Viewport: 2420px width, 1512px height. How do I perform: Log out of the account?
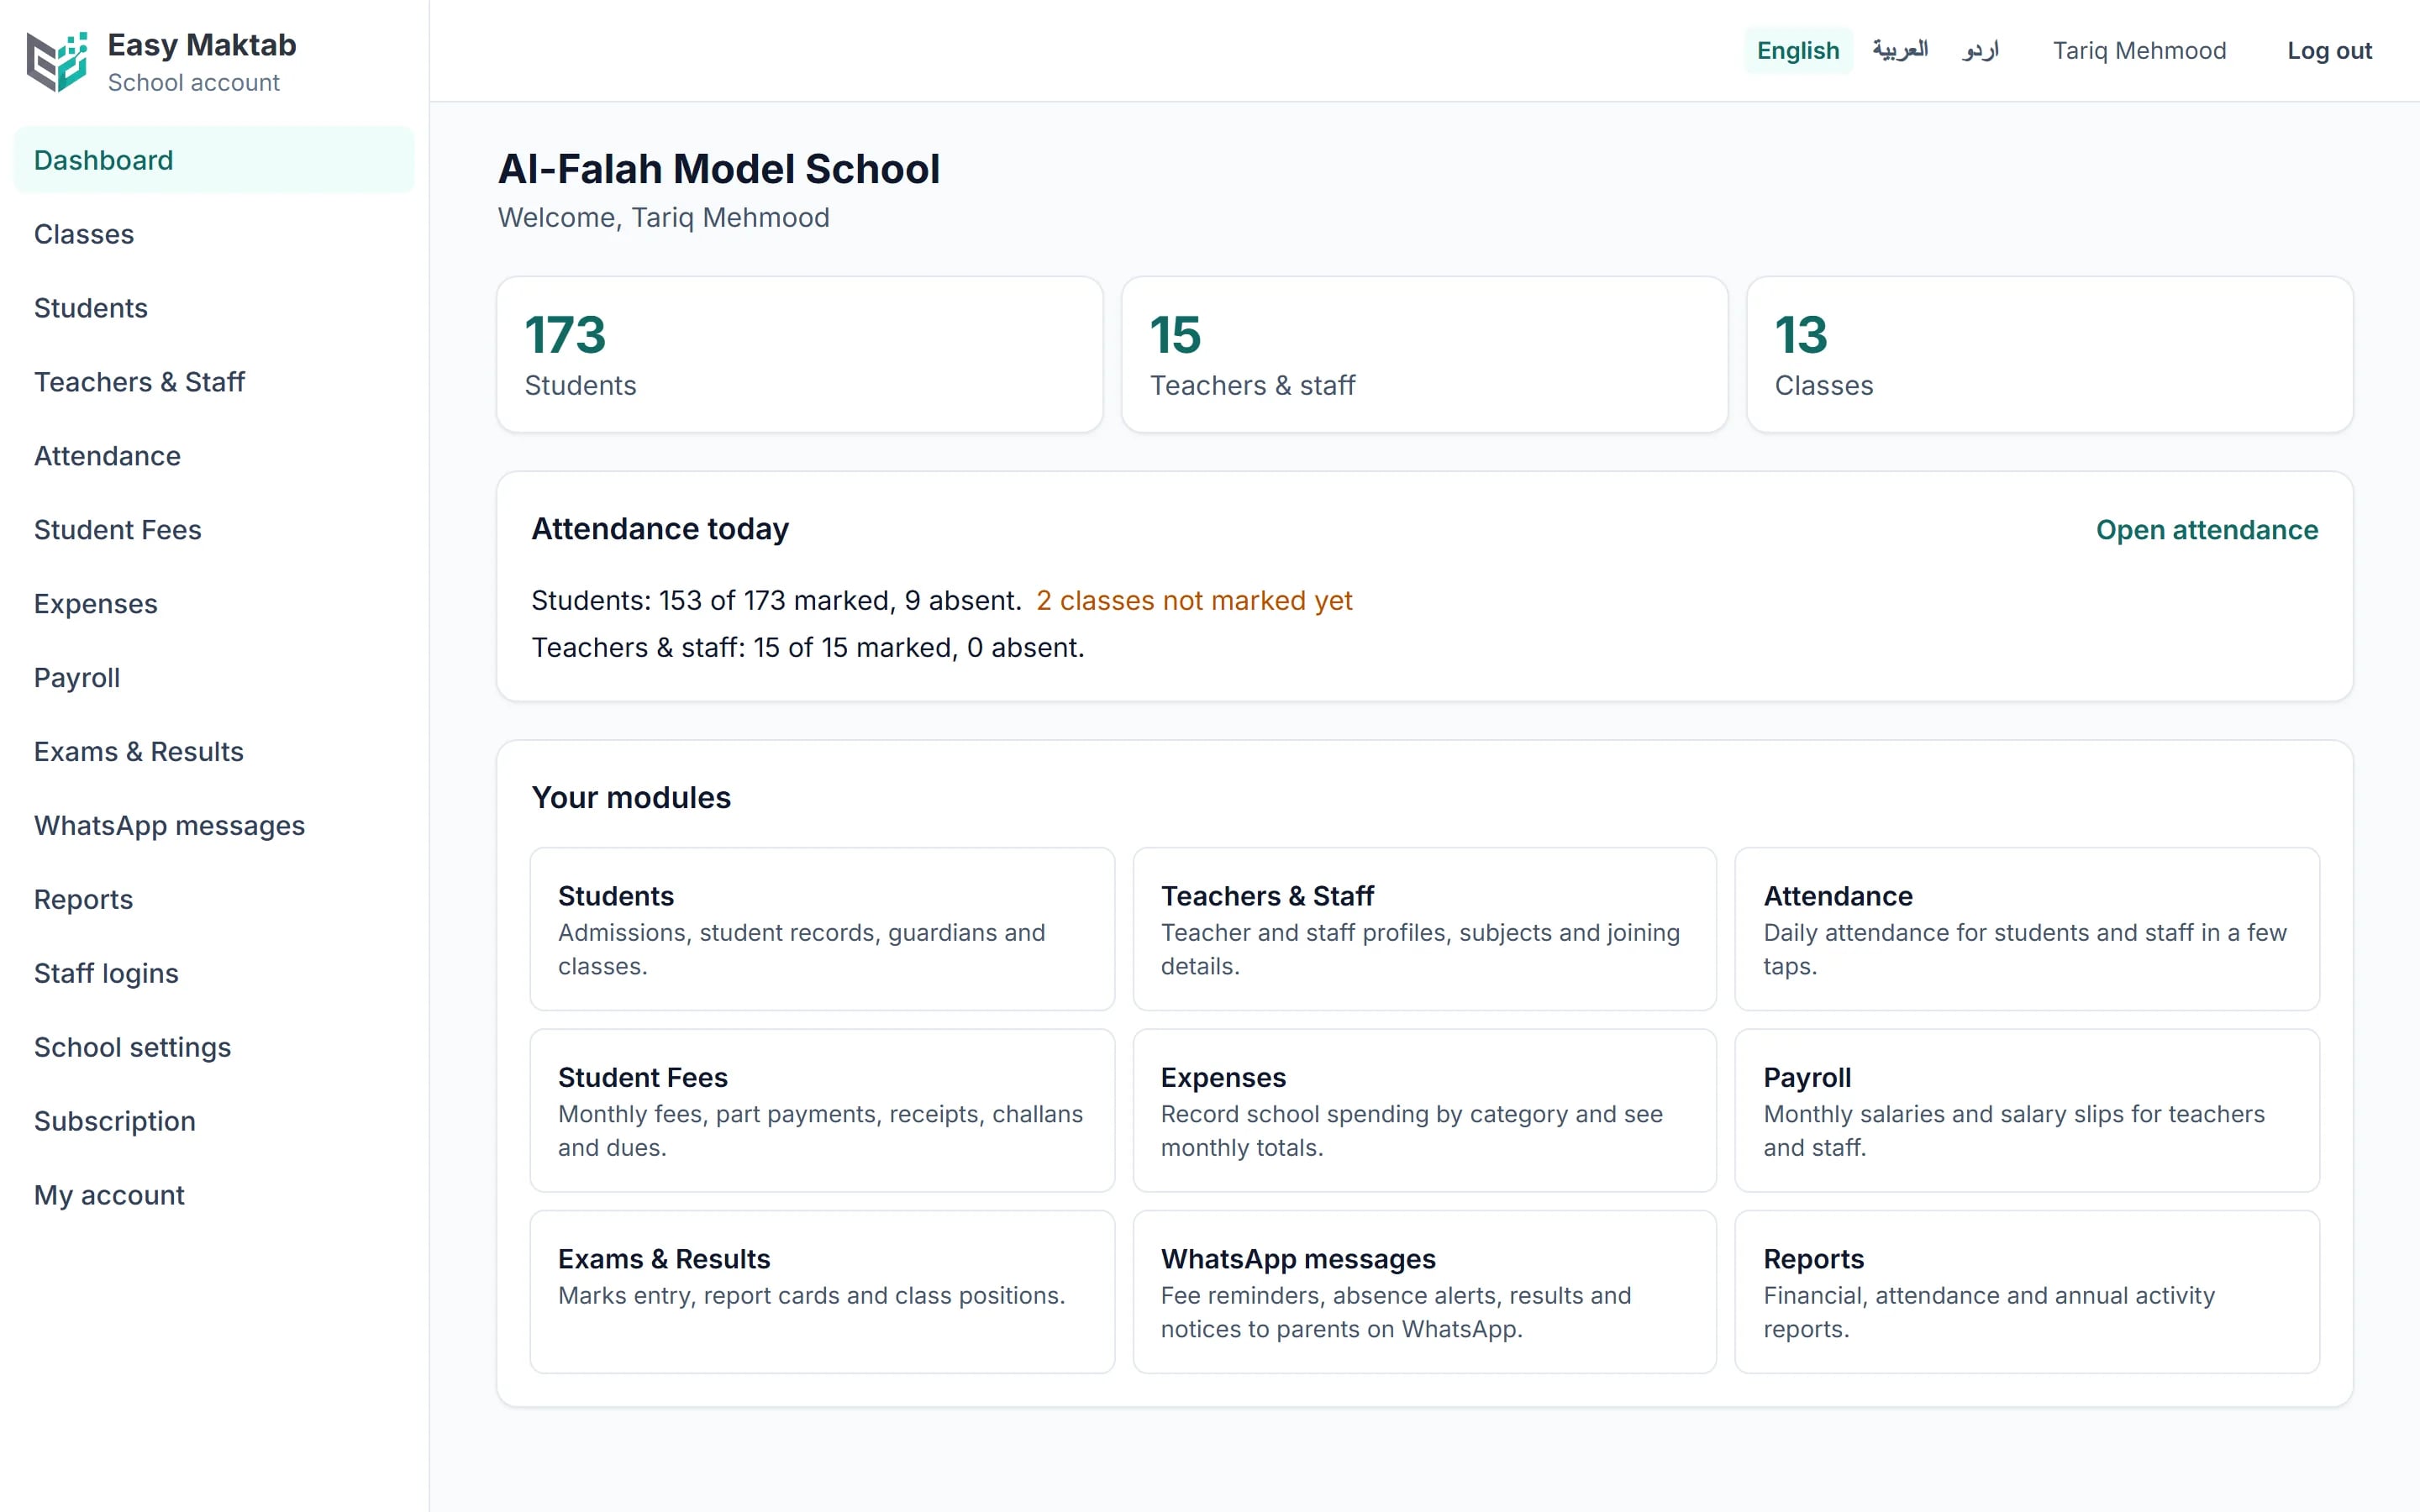[x=2329, y=51]
